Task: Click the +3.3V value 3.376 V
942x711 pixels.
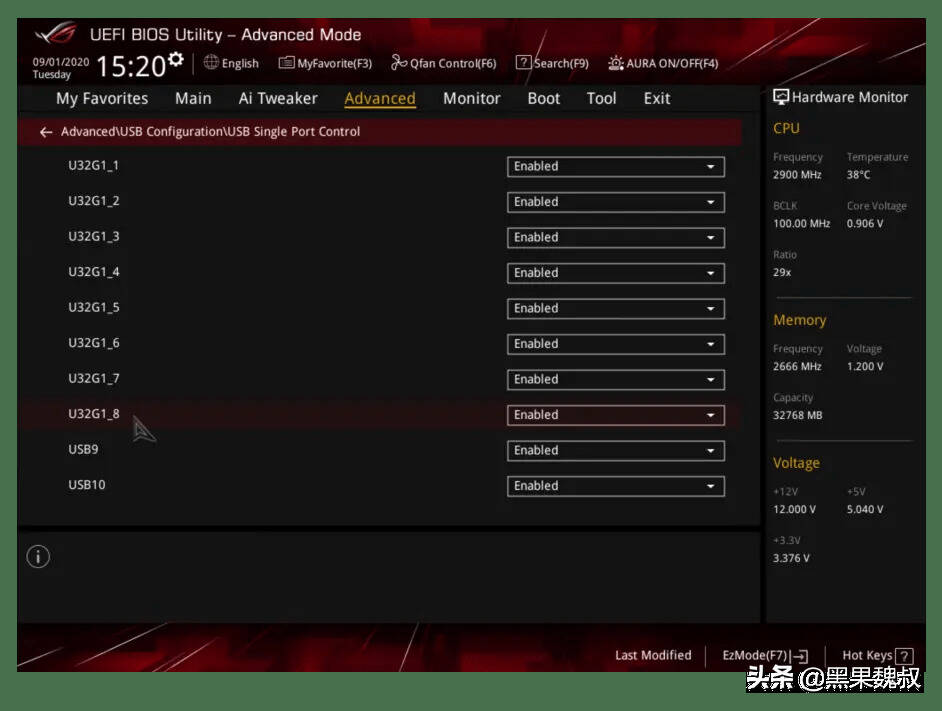Action: coord(791,558)
